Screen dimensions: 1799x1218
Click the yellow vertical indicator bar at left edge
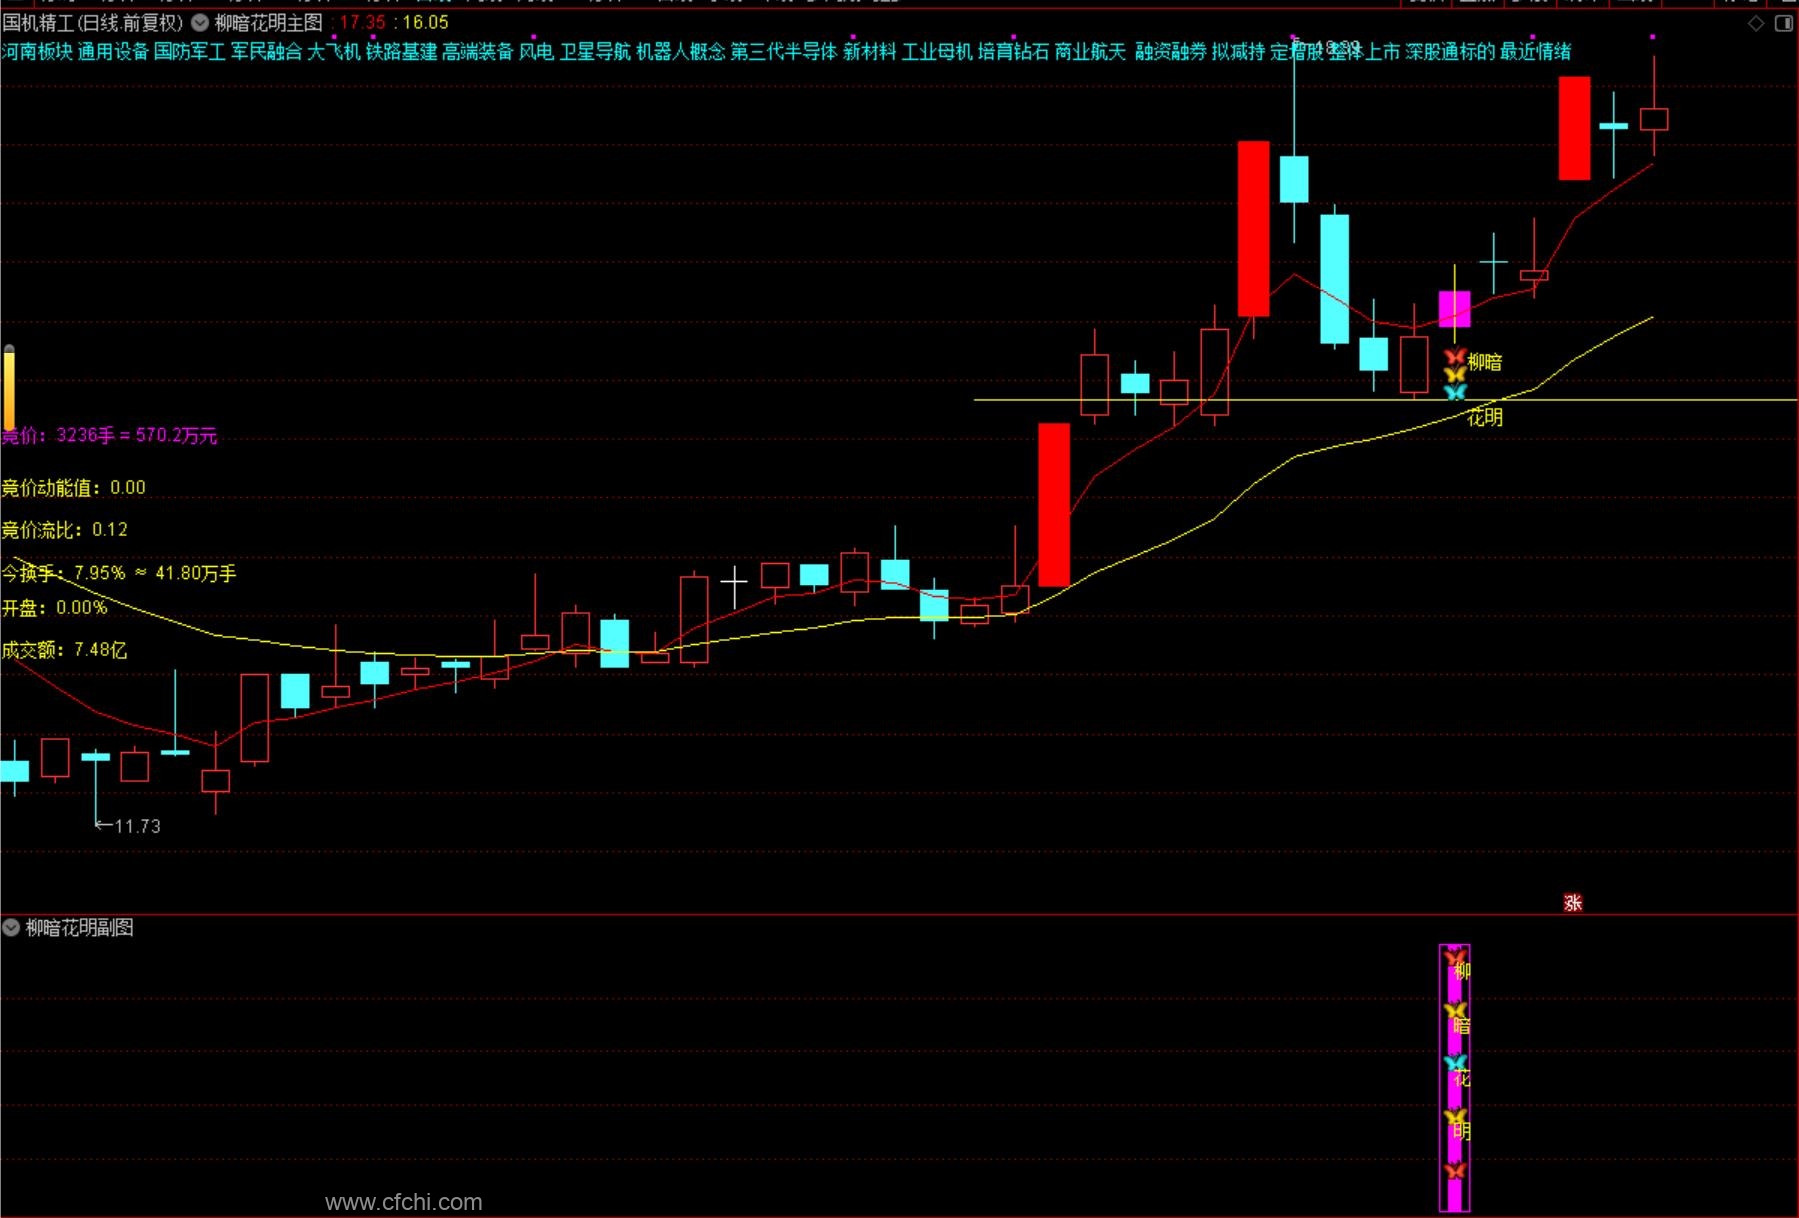(9, 388)
